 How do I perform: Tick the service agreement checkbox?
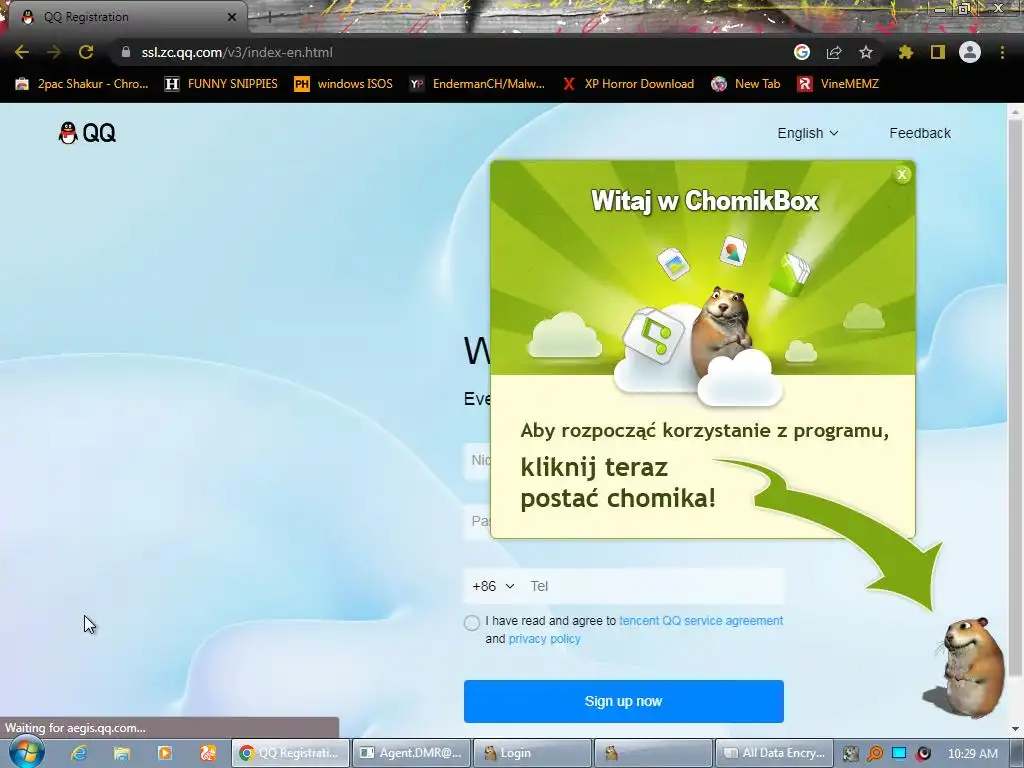coord(472,622)
